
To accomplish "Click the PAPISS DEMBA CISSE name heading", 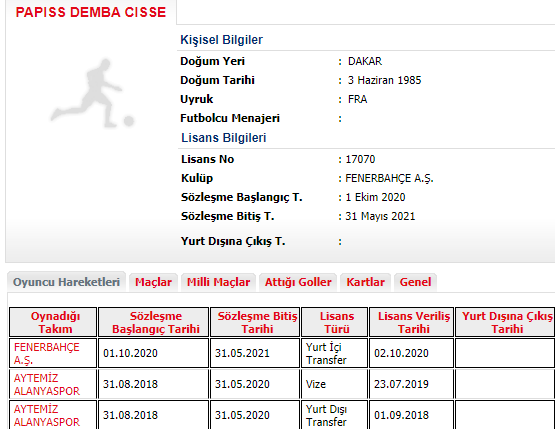I will [91, 12].
